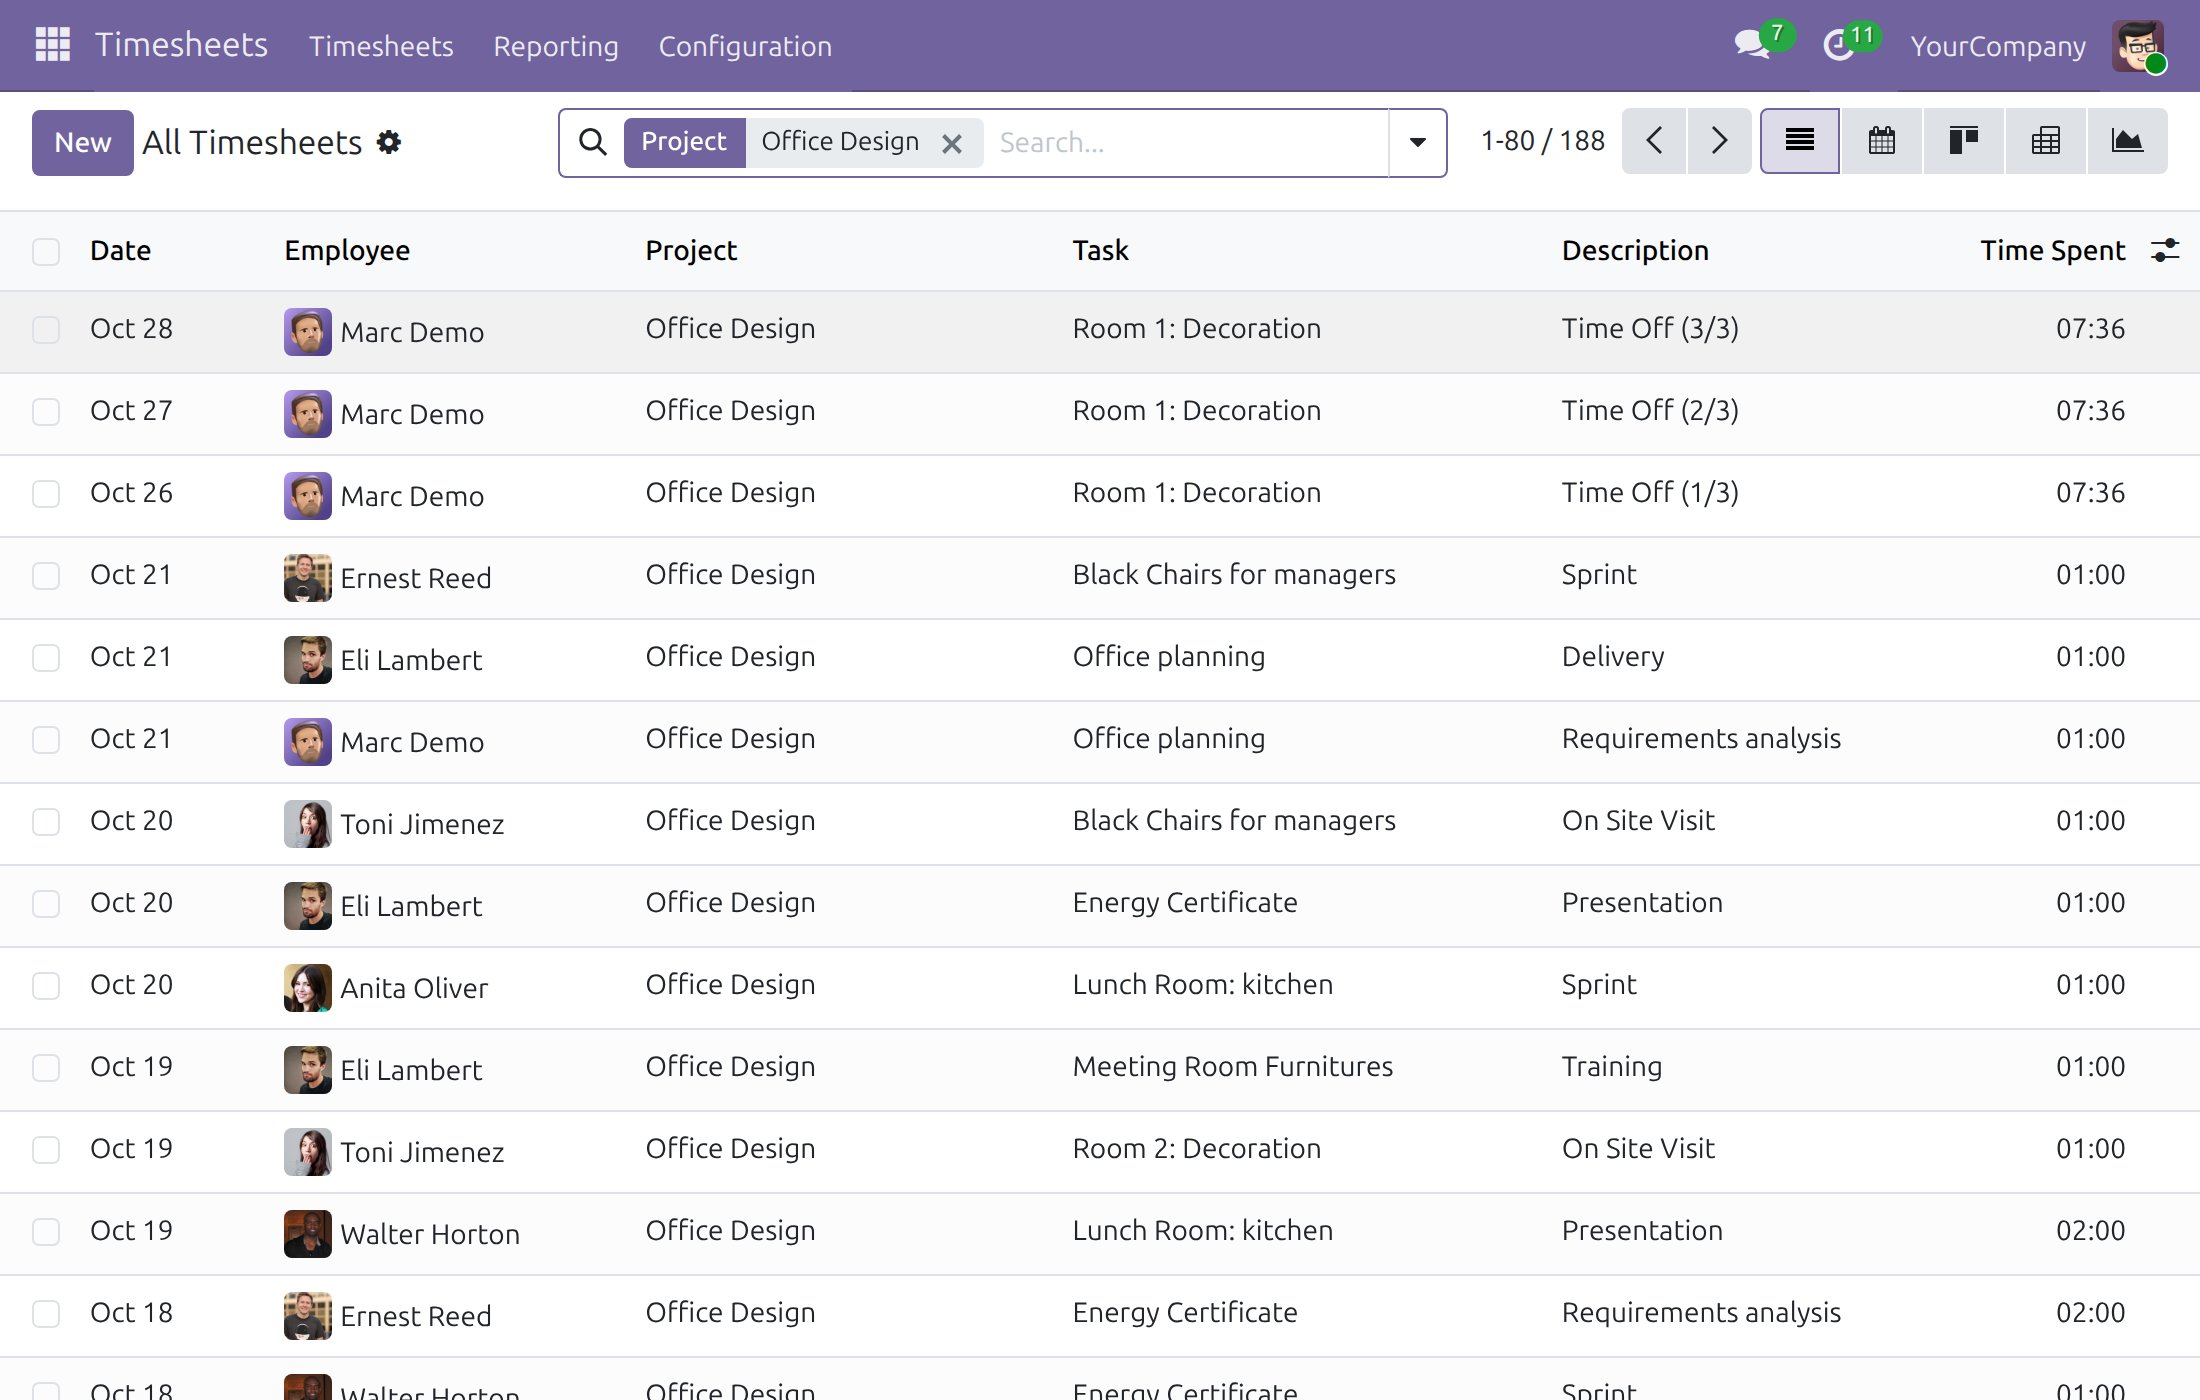Open the Configuration menu
The width and height of the screenshot is (2200, 1400).
click(x=745, y=46)
